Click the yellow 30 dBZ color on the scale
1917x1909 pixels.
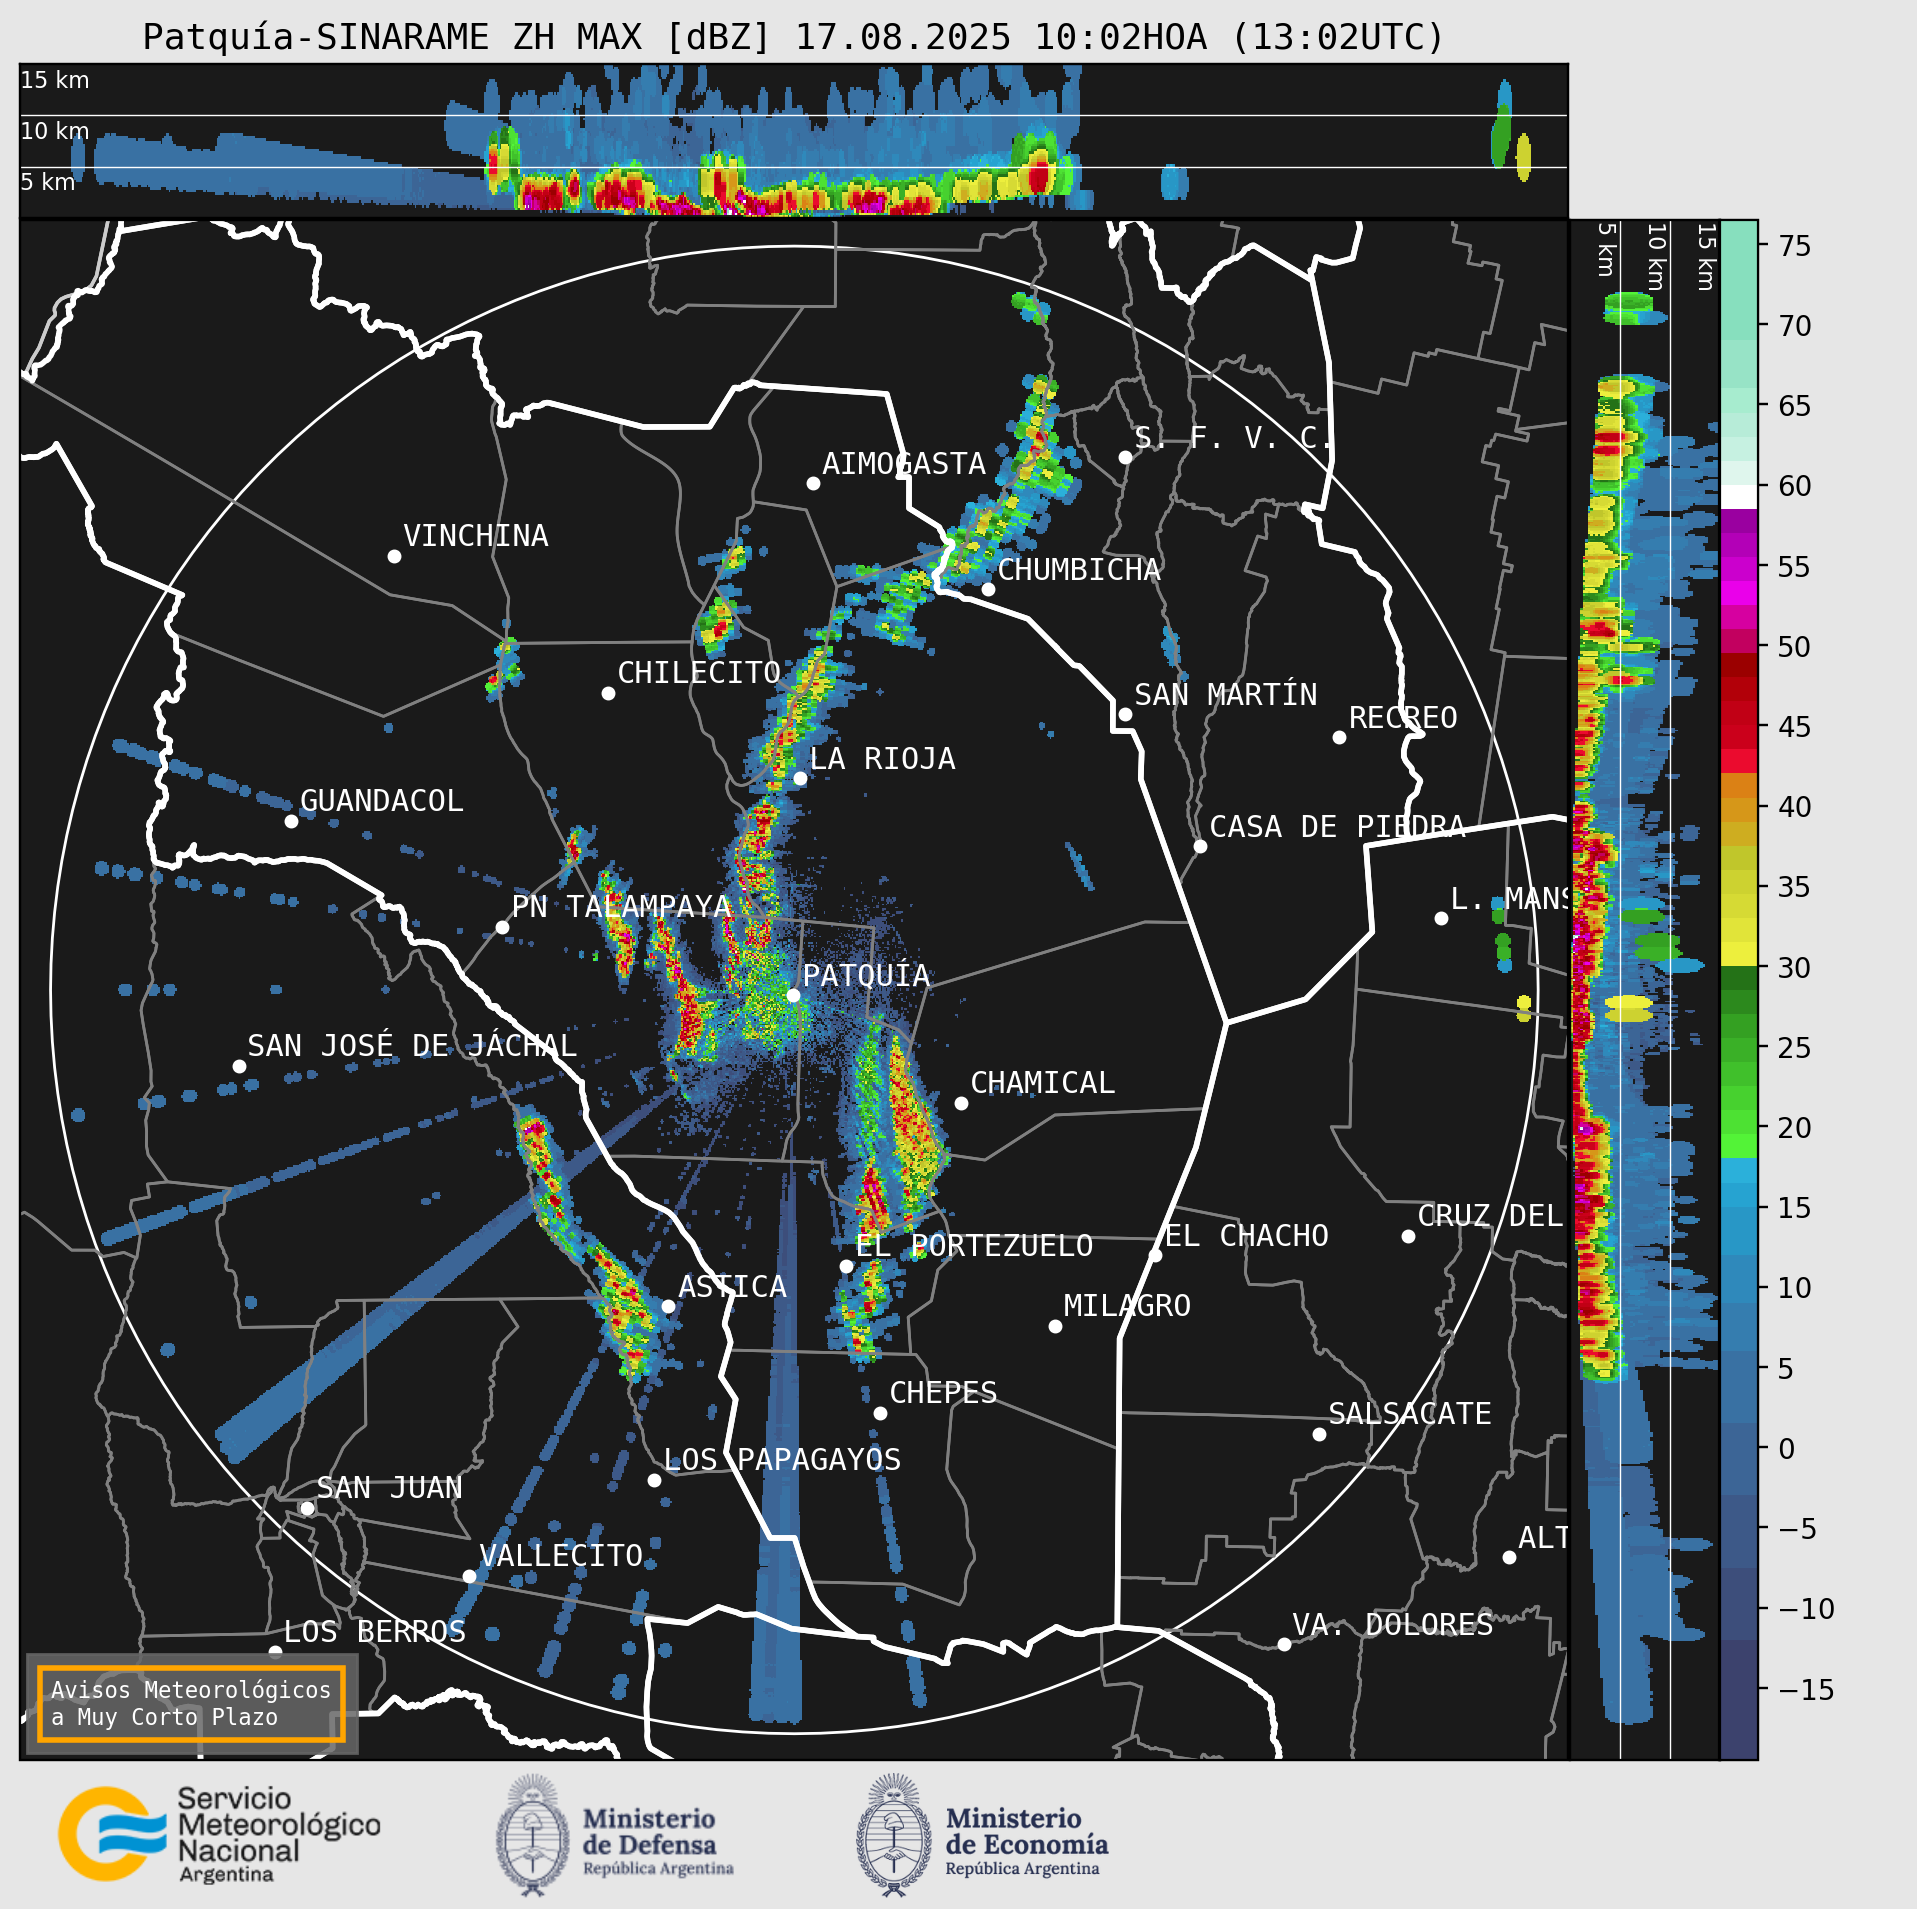[1739, 954]
